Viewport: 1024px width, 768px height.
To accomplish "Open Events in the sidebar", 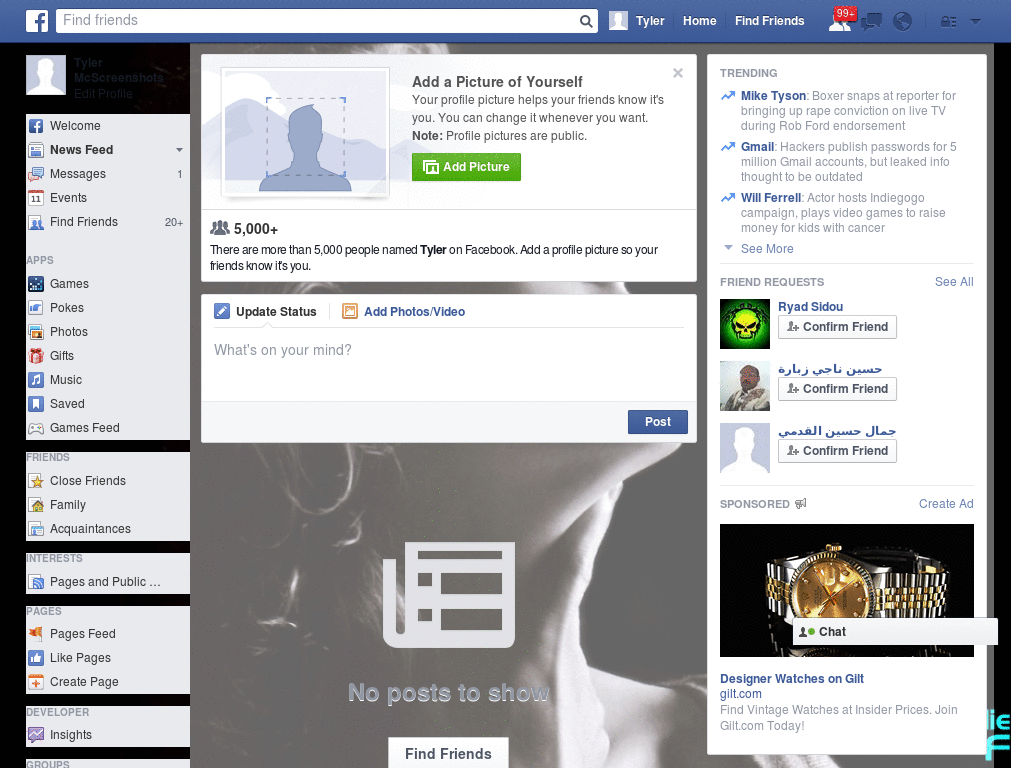I will tap(108, 198).
